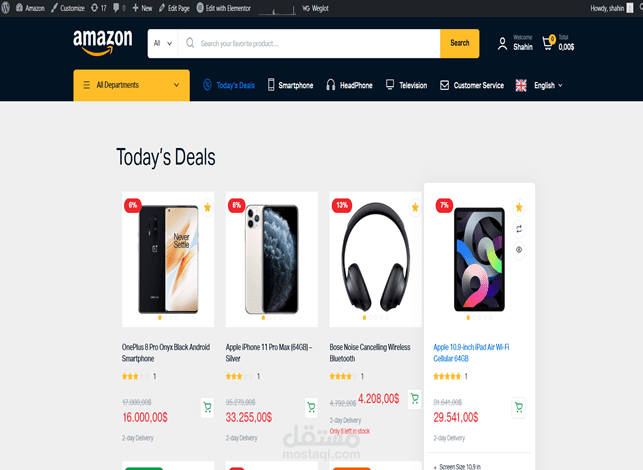Add iPhone 11 Pro Max to cart
Screen dimensions: 643x470
pos(311,407)
